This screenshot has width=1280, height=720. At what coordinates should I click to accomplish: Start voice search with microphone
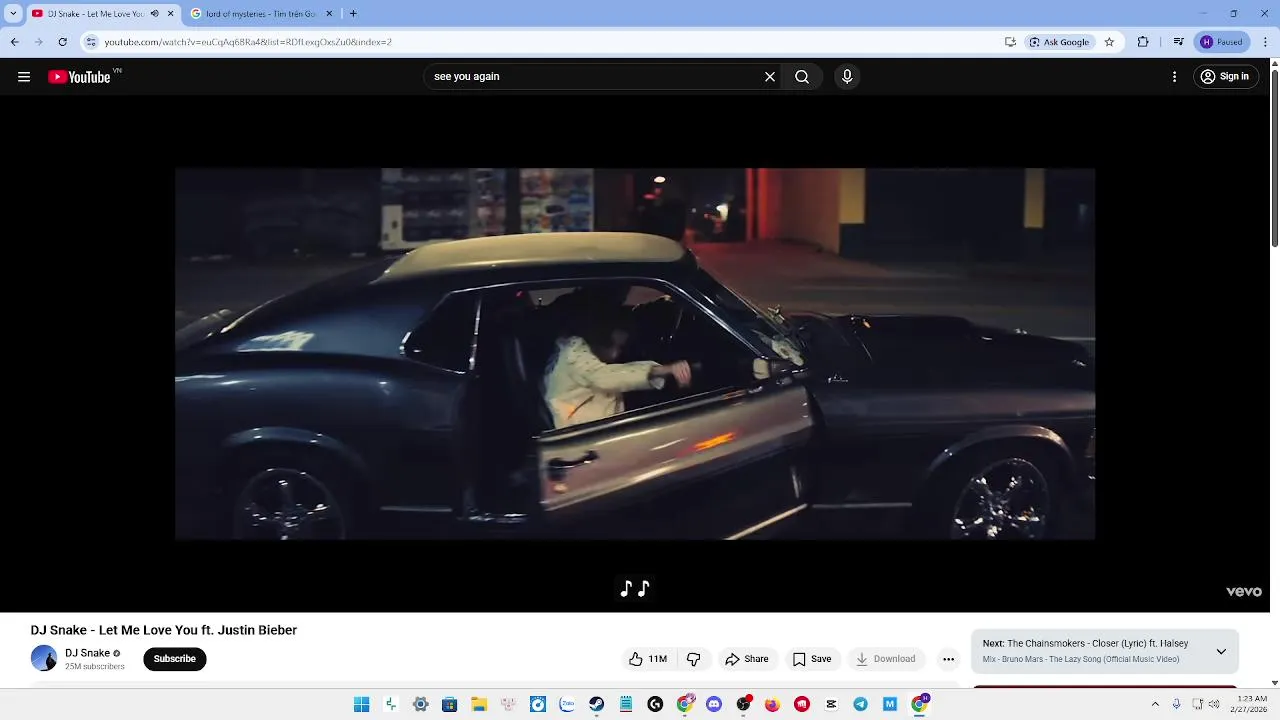(x=847, y=77)
